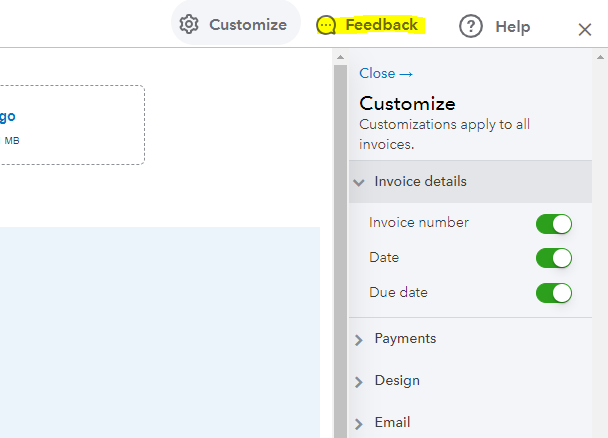608x438 pixels.
Task: Expand the Email section arrow
Action: (359, 424)
